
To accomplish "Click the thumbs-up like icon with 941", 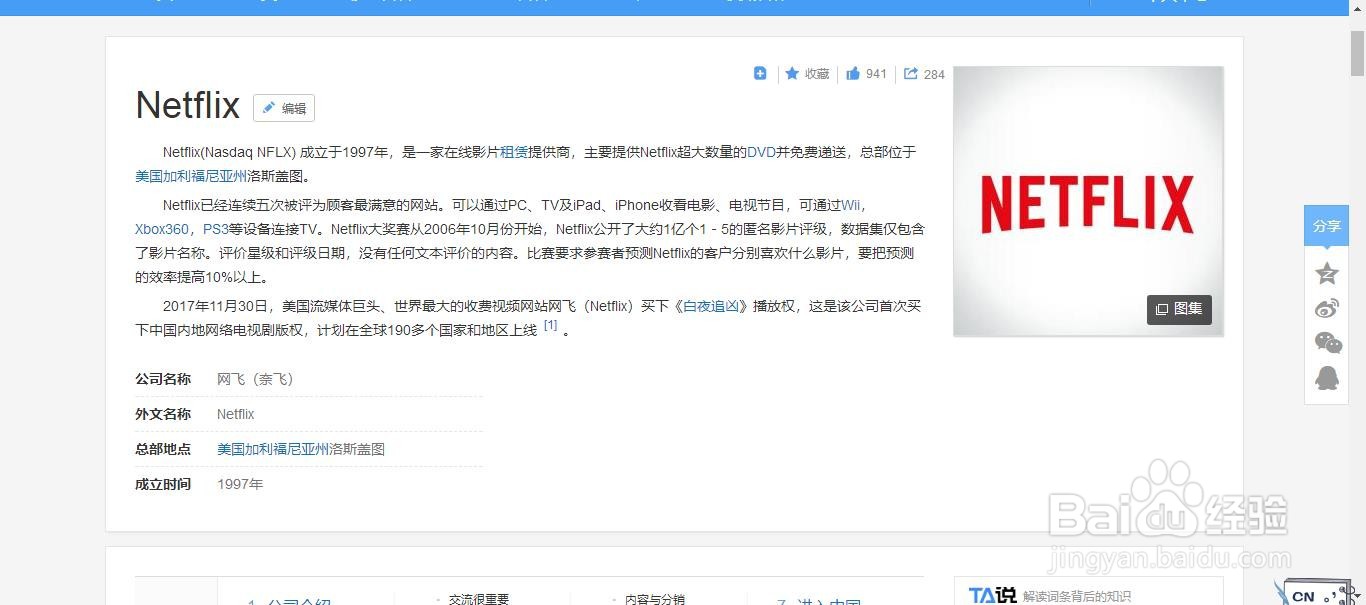I will pos(866,73).
